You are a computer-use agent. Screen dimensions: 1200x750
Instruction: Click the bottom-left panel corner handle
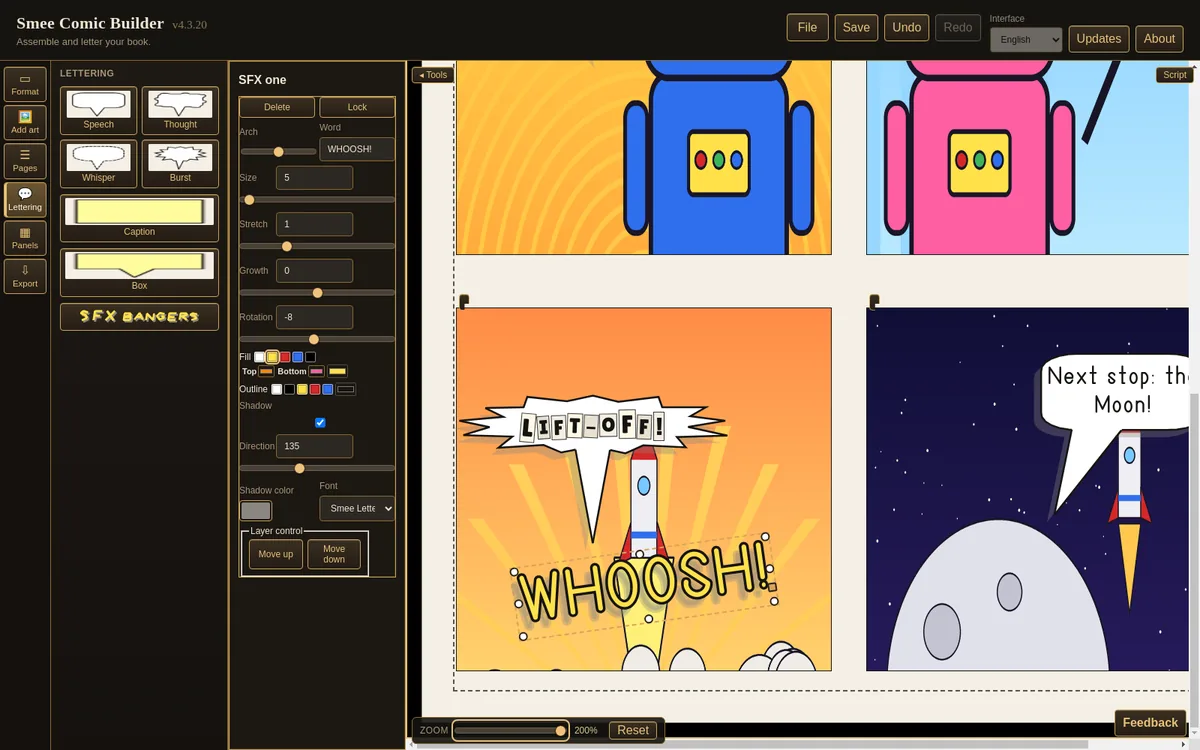pos(464,301)
